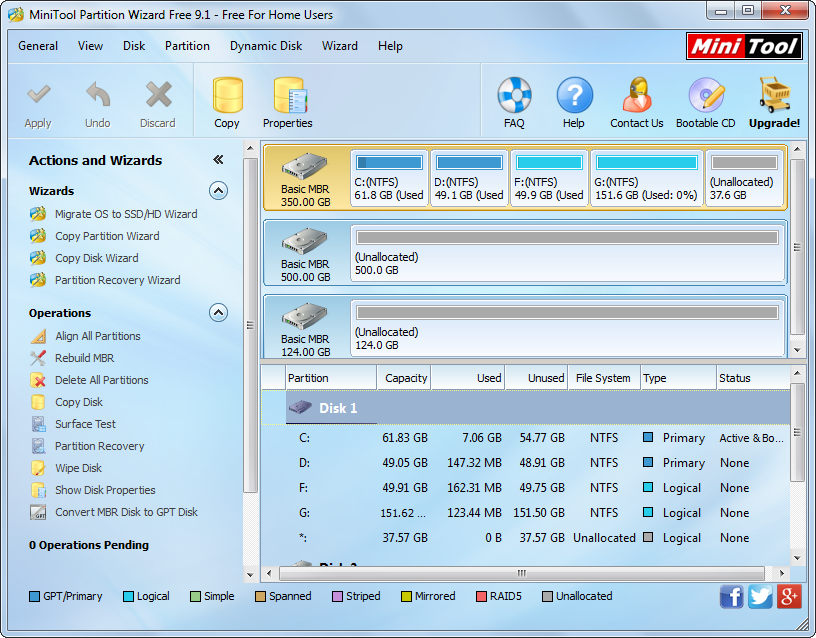Image resolution: width=816 pixels, height=638 pixels.
Task: Select the 350.00 GB Basic MBR disk
Action: [306, 178]
